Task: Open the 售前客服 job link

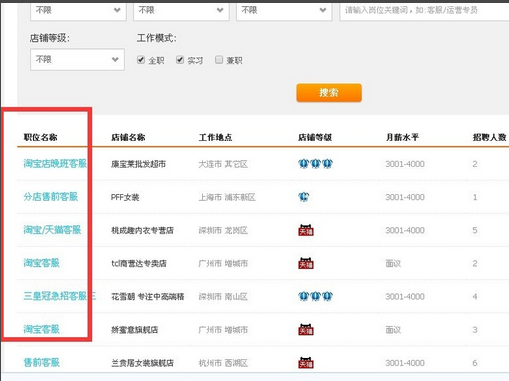Action: point(42,362)
